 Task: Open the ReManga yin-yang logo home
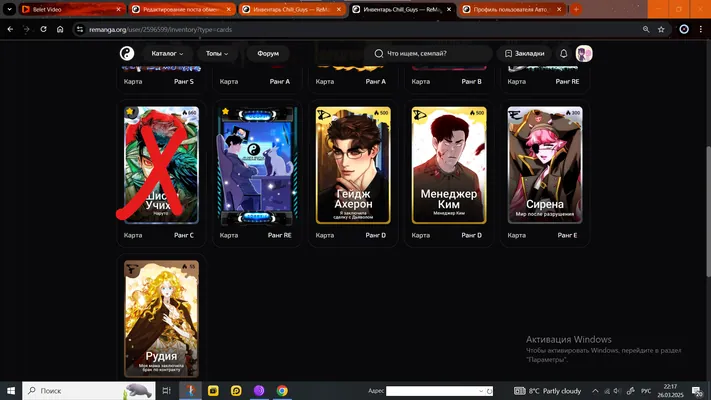coord(127,54)
